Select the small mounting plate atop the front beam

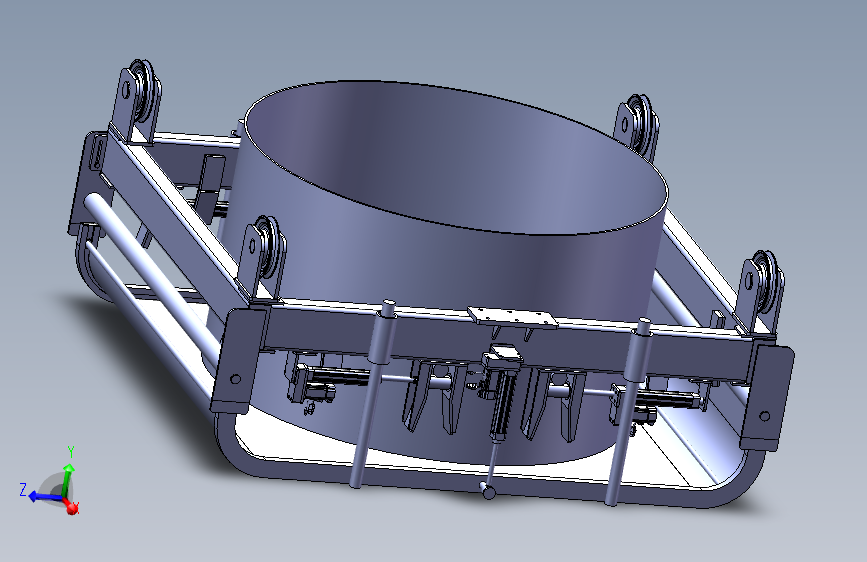click(511, 318)
